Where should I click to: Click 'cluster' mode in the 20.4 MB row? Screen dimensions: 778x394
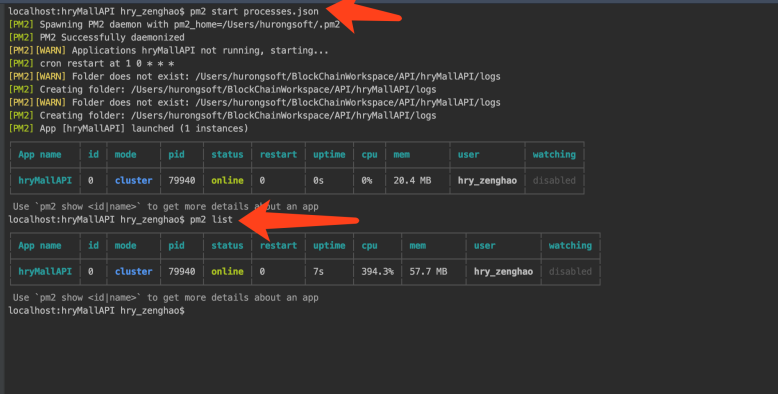[x=133, y=181]
